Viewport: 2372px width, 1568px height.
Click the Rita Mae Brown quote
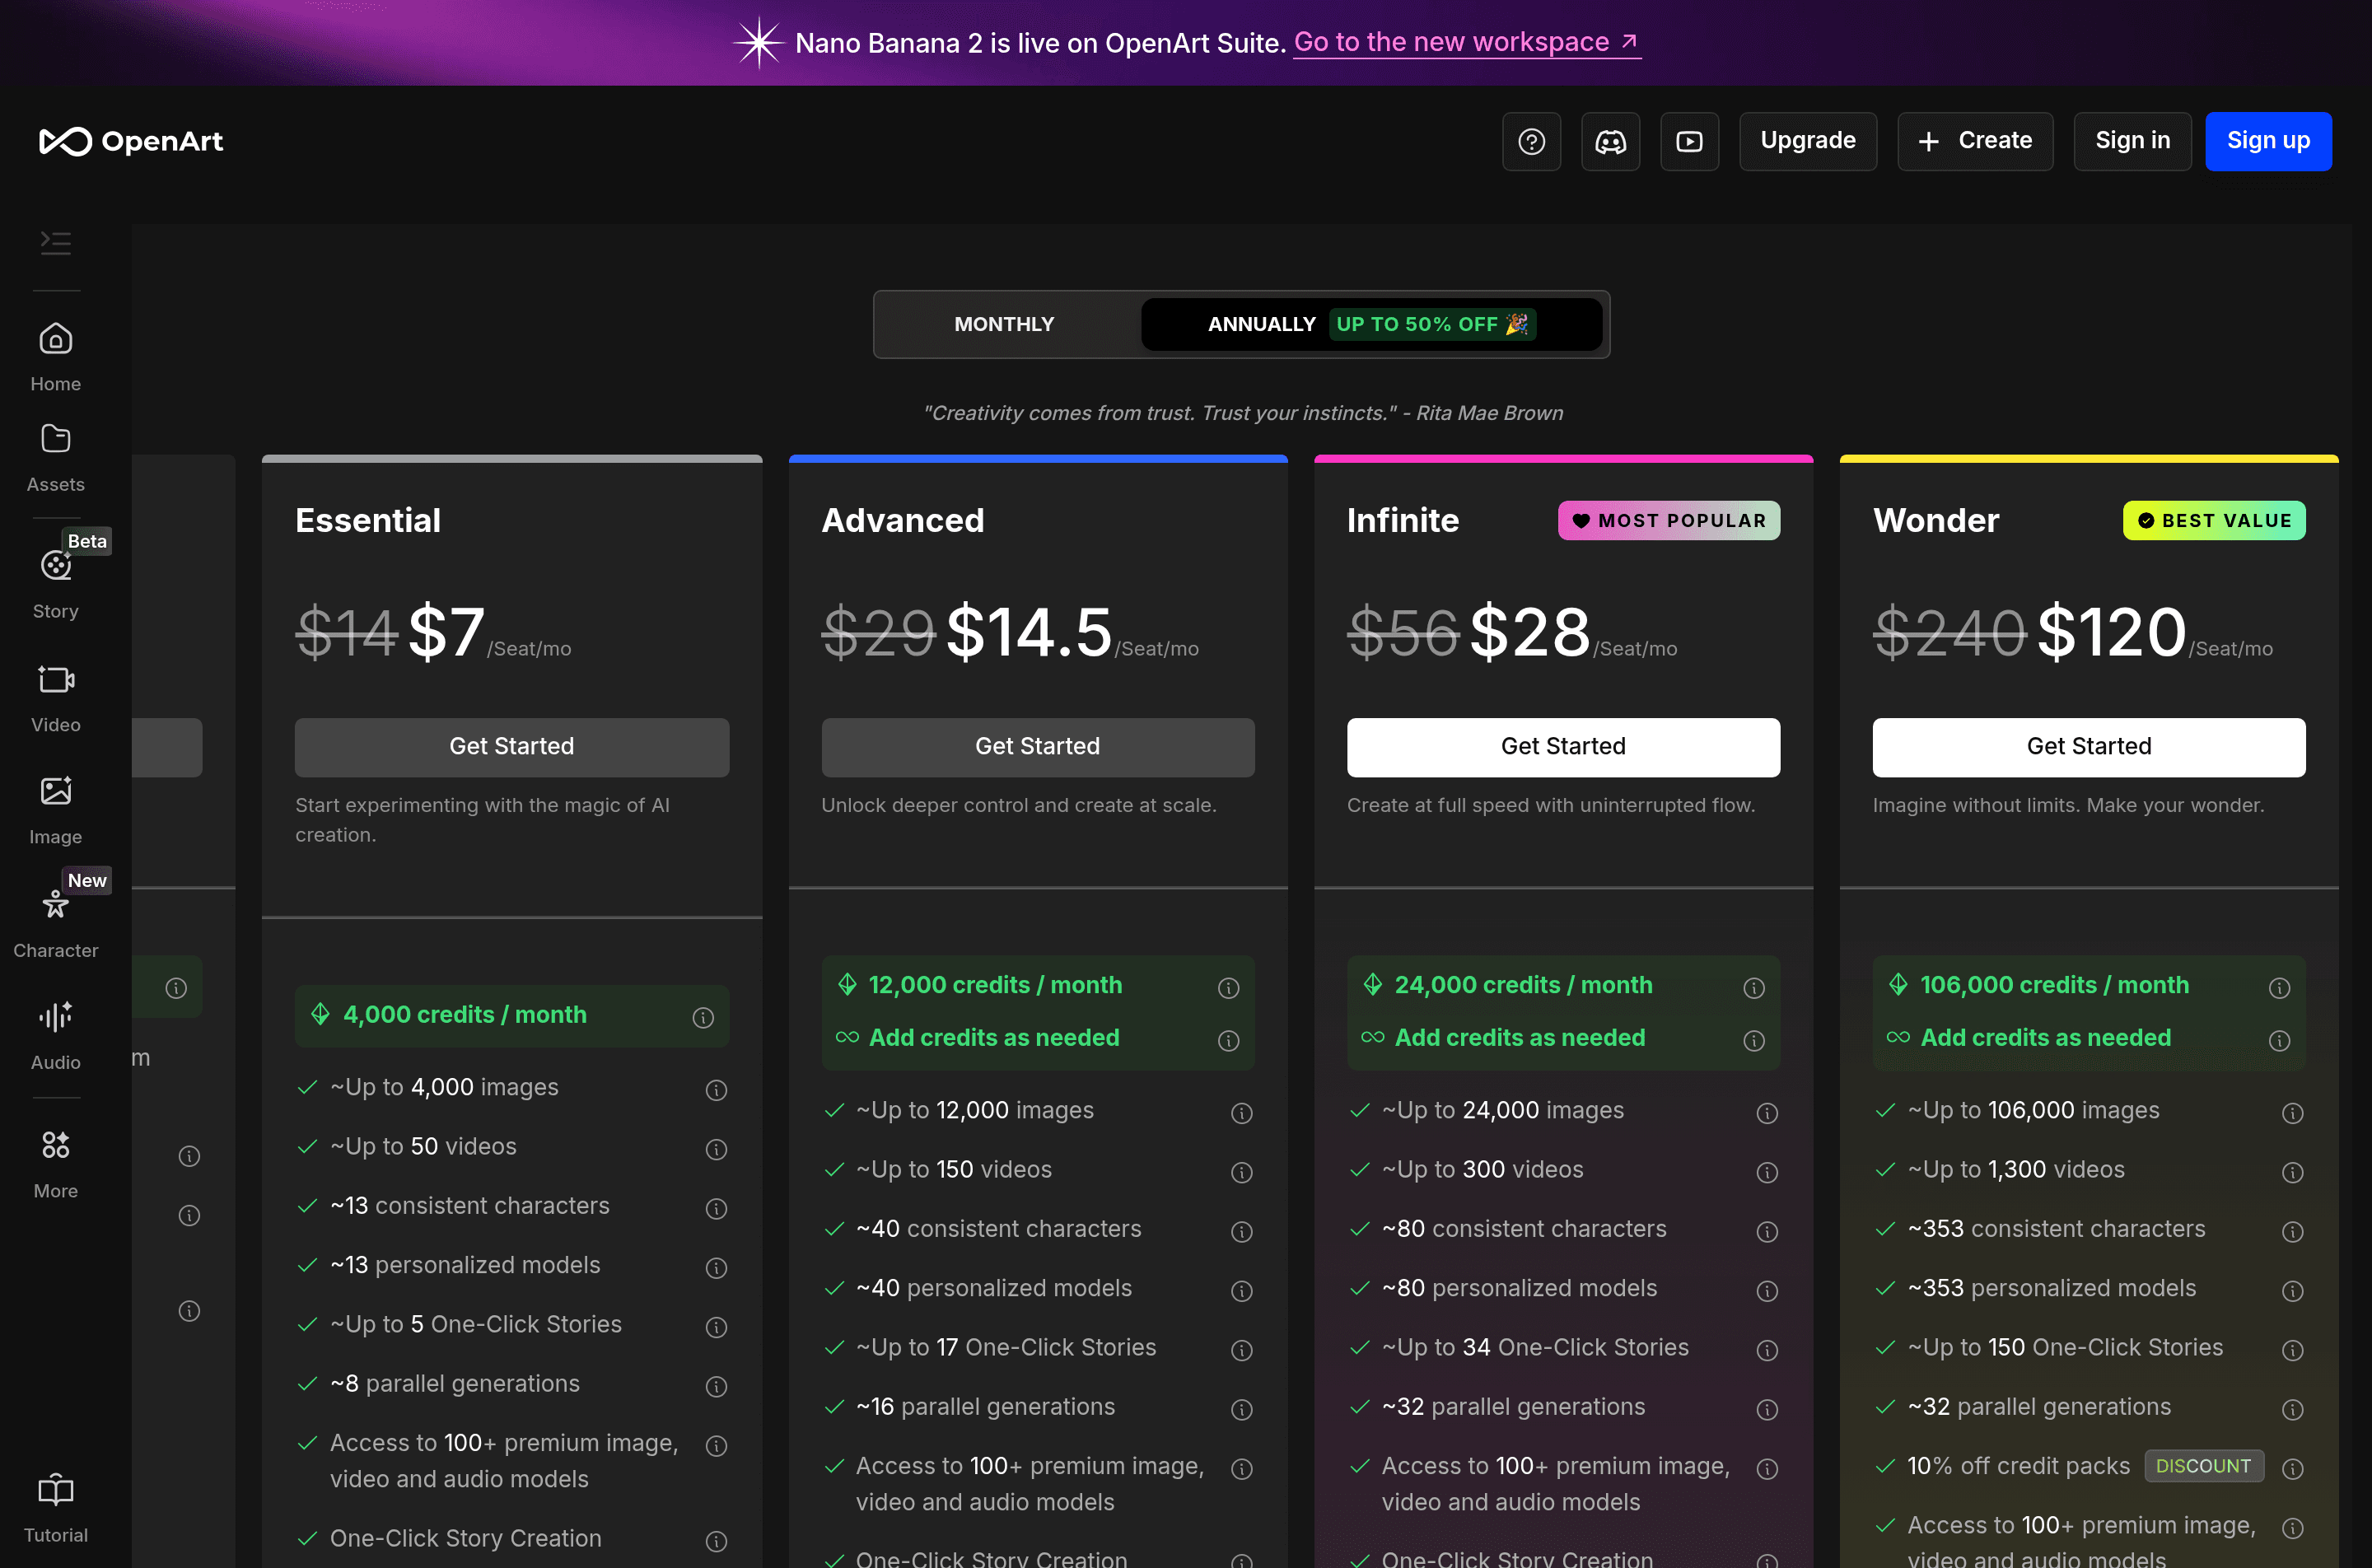1242,413
